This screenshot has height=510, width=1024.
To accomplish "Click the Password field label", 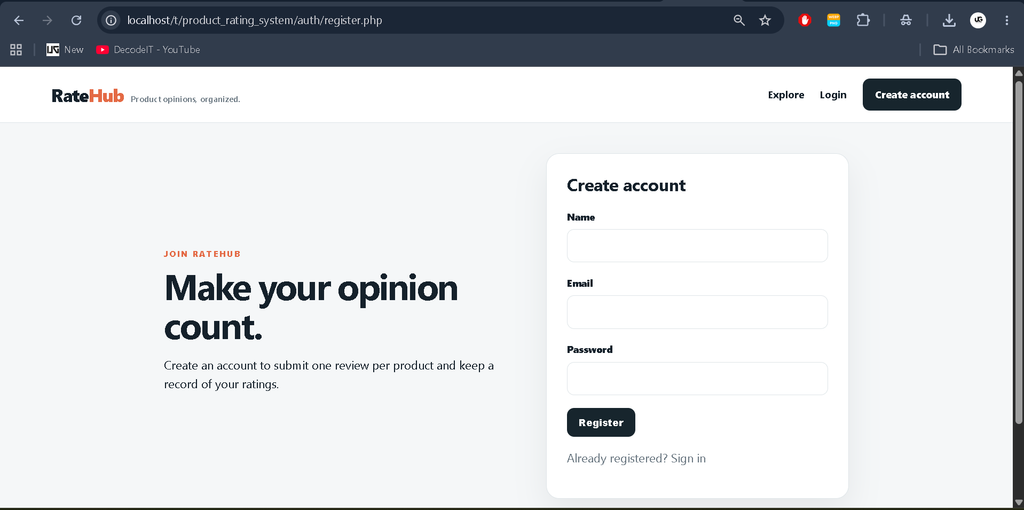I will [590, 349].
